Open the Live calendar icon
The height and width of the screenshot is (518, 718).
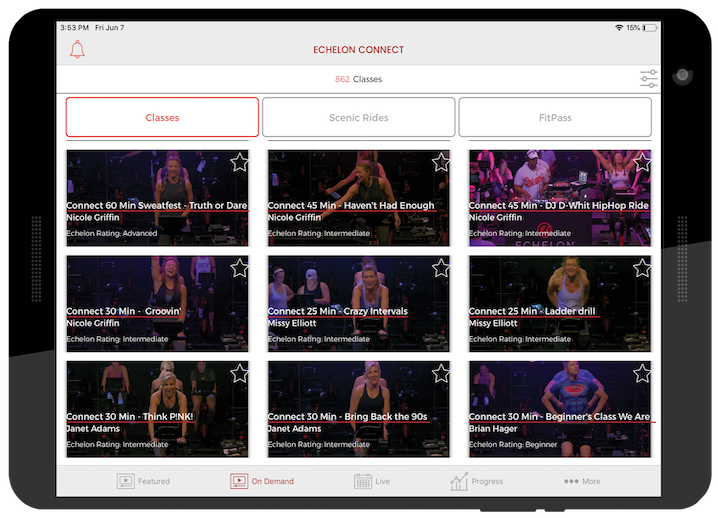click(x=363, y=481)
